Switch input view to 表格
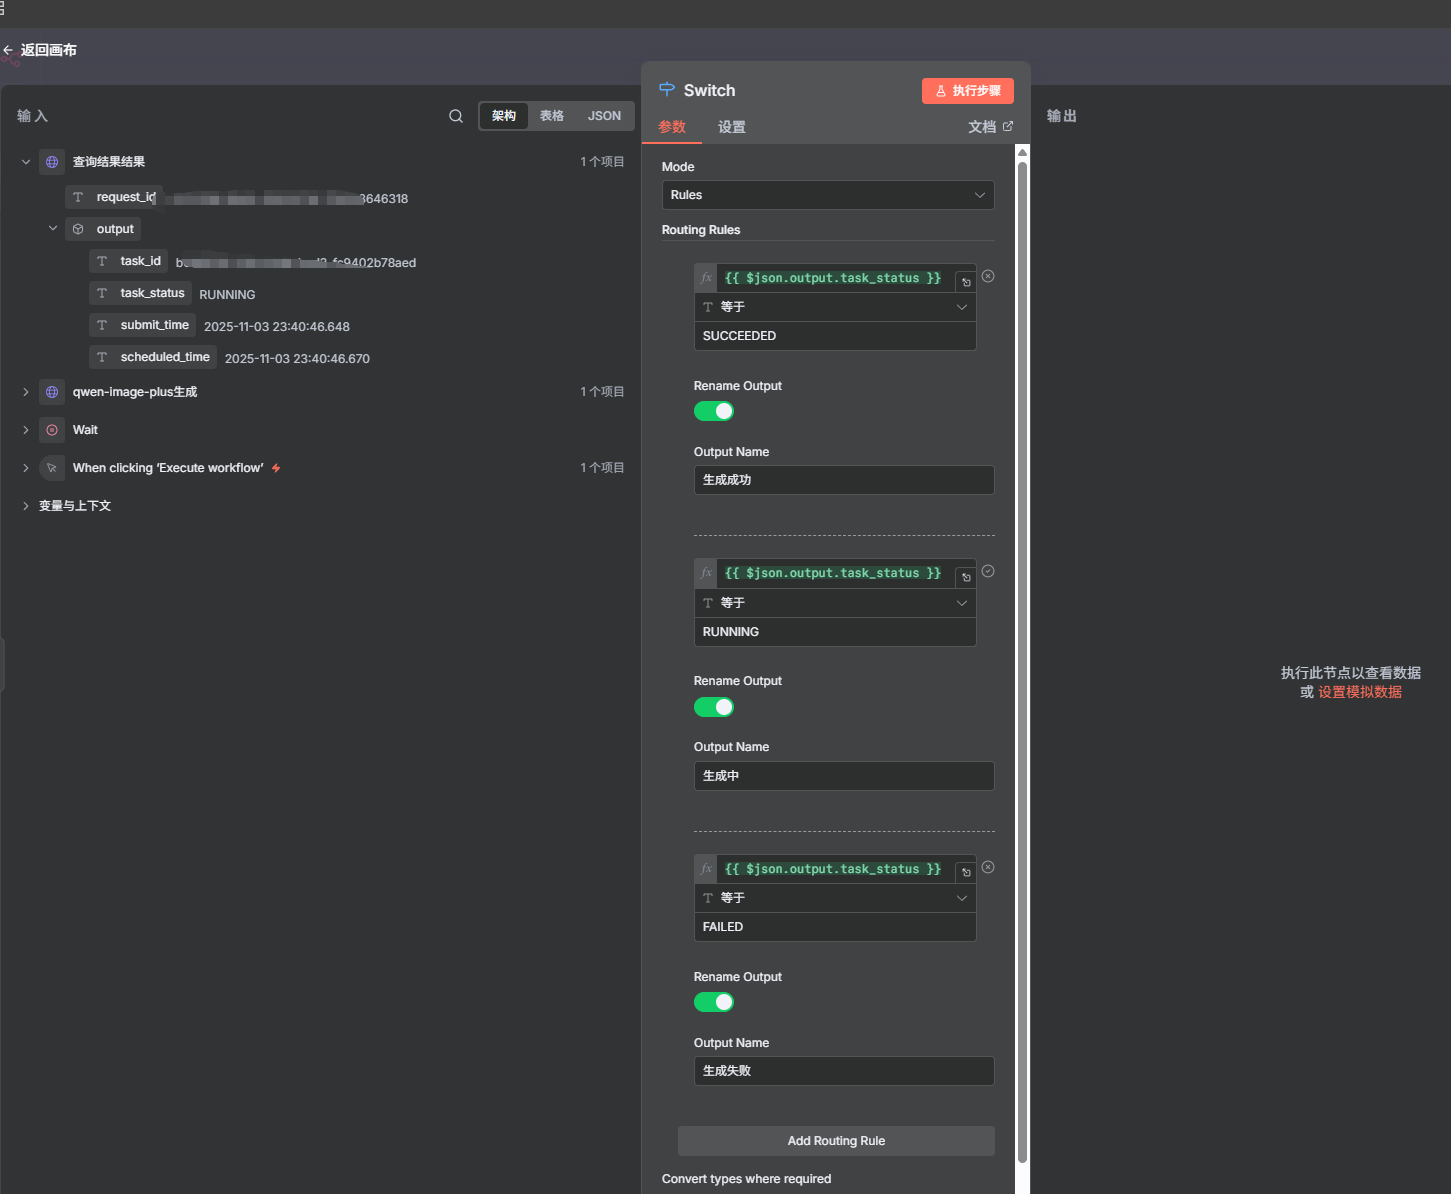Image resolution: width=1451 pixels, height=1194 pixels. [552, 116]
